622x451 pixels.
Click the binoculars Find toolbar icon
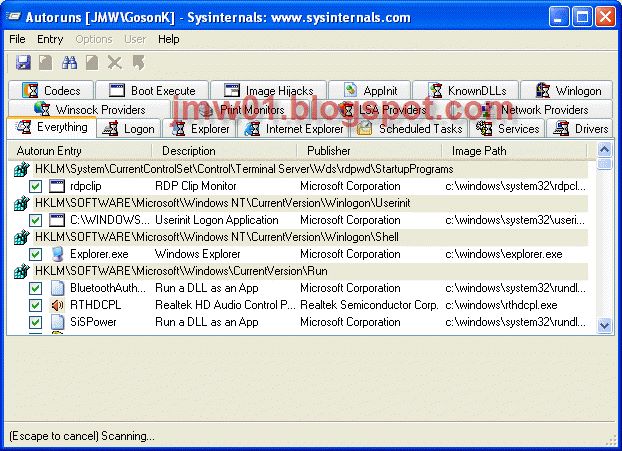click(69, 63)
